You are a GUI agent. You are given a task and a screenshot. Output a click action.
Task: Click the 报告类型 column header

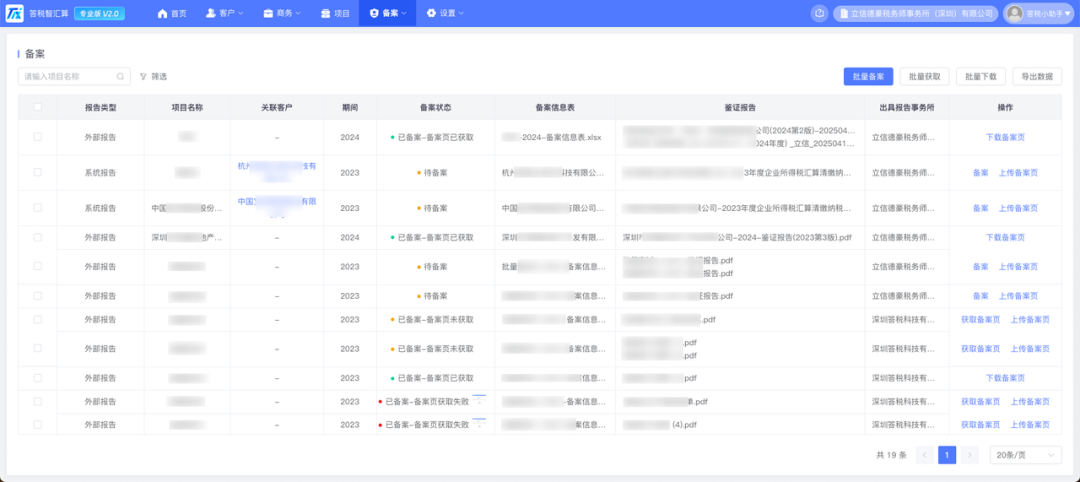point(101,107)
